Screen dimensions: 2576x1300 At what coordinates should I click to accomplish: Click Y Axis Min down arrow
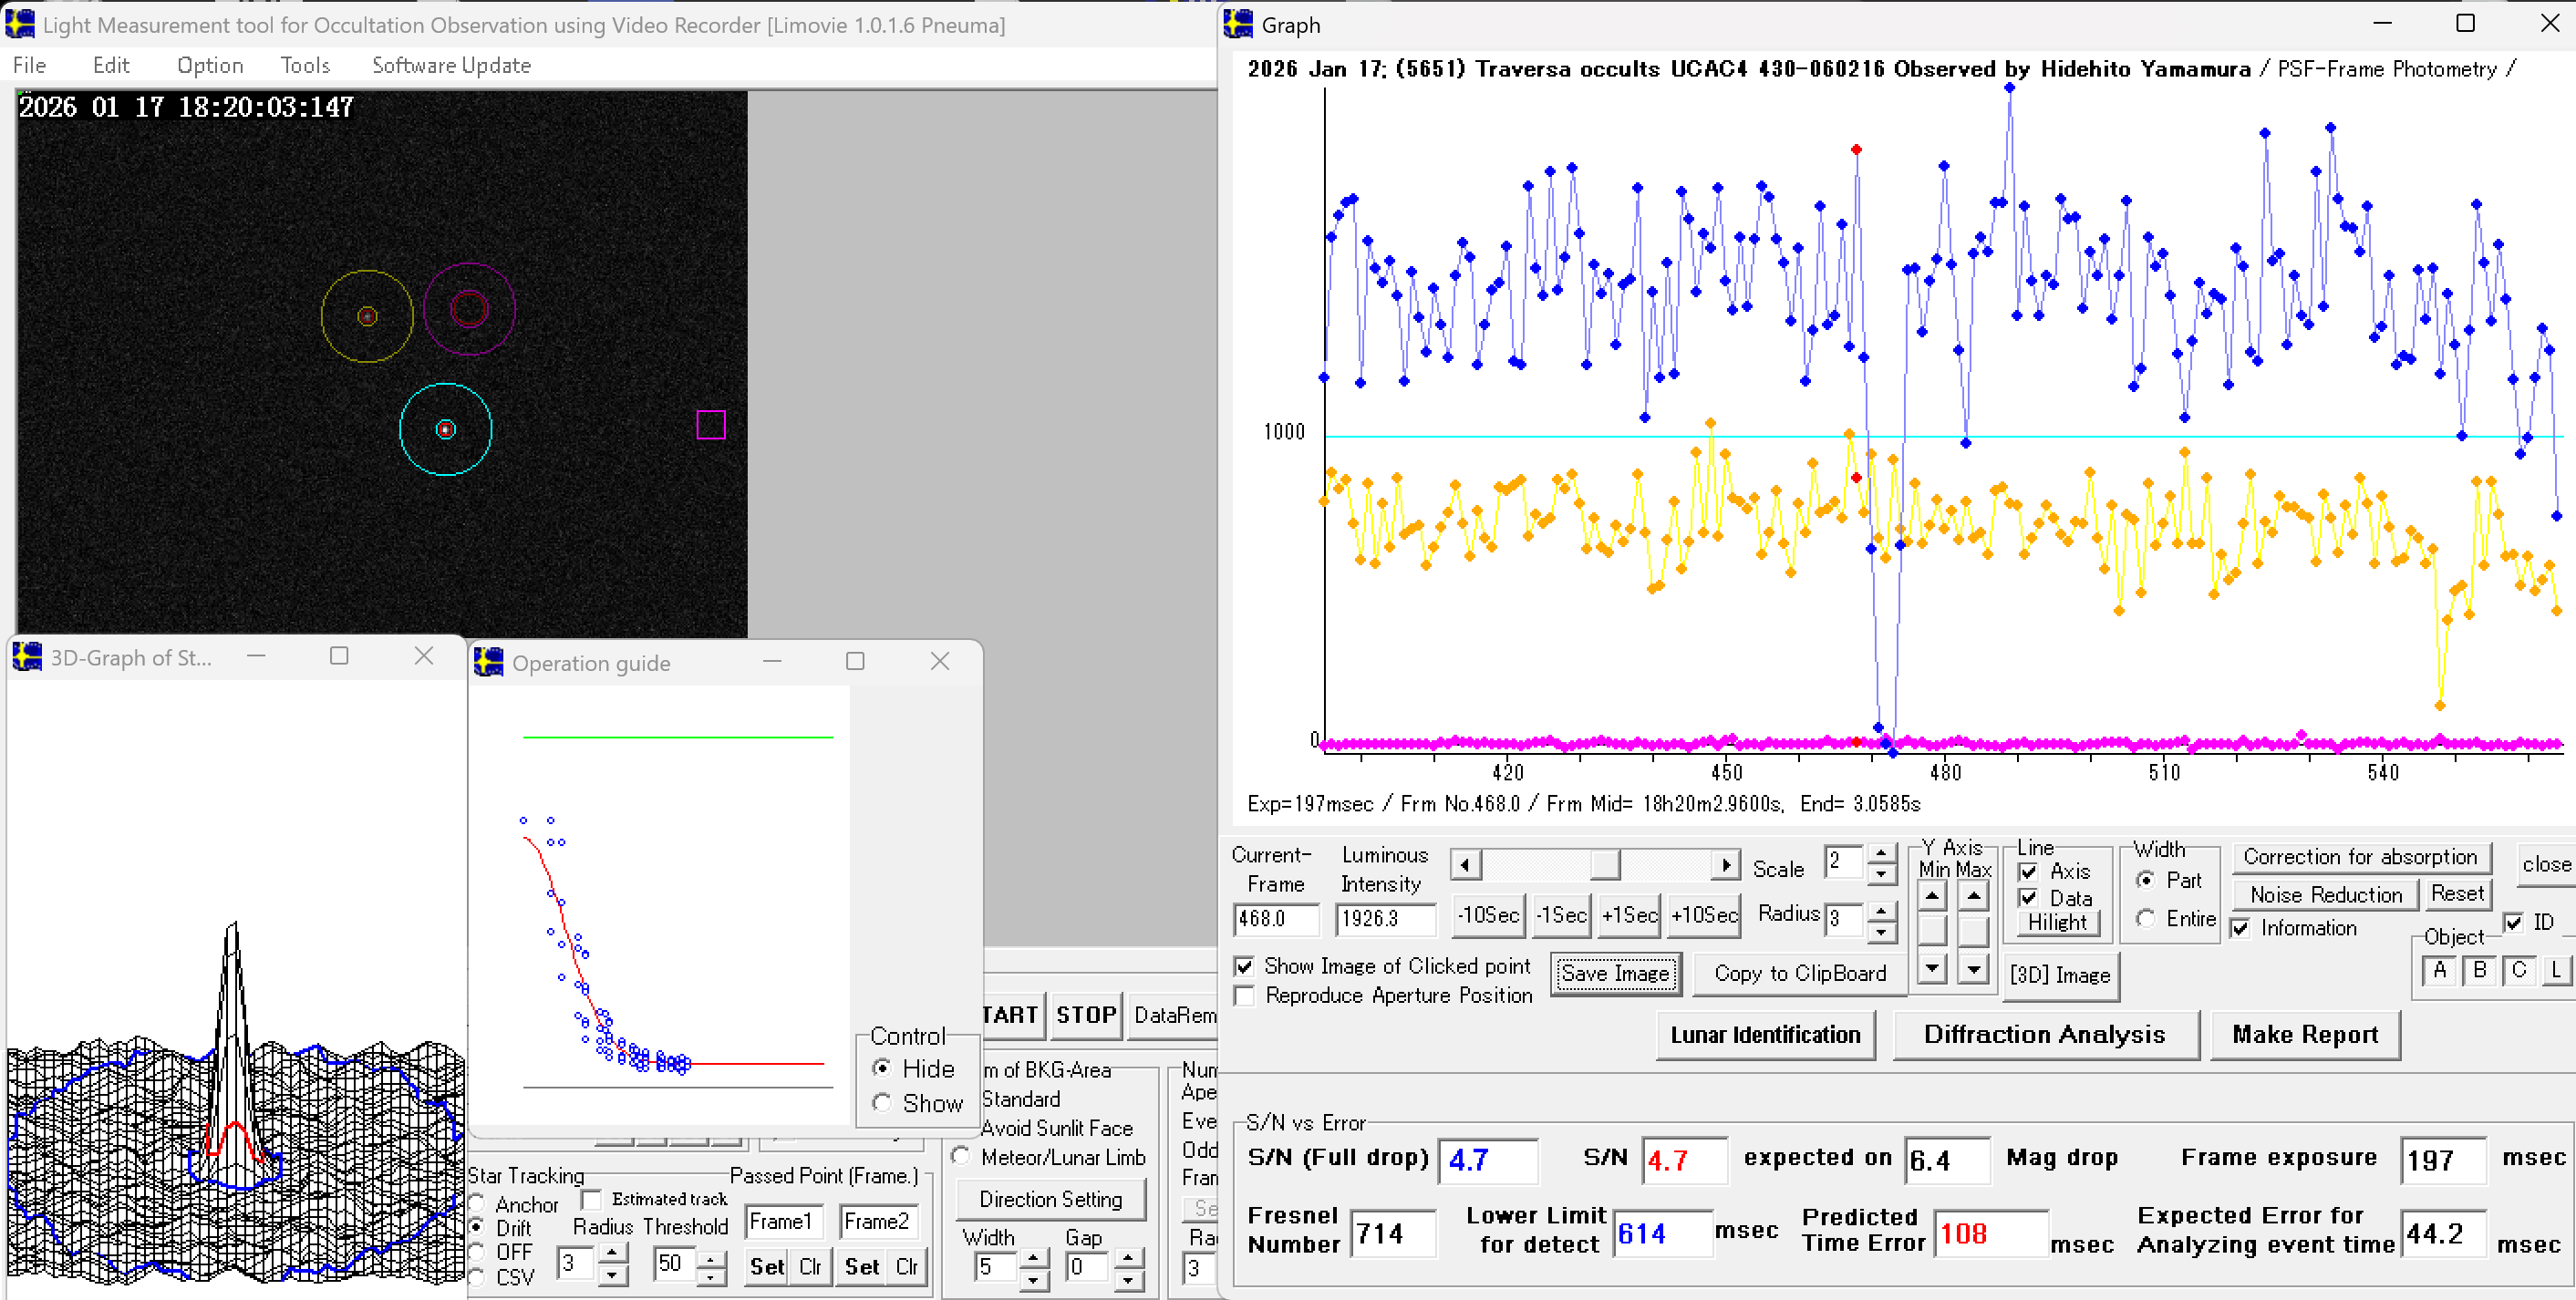point(1932,968)
